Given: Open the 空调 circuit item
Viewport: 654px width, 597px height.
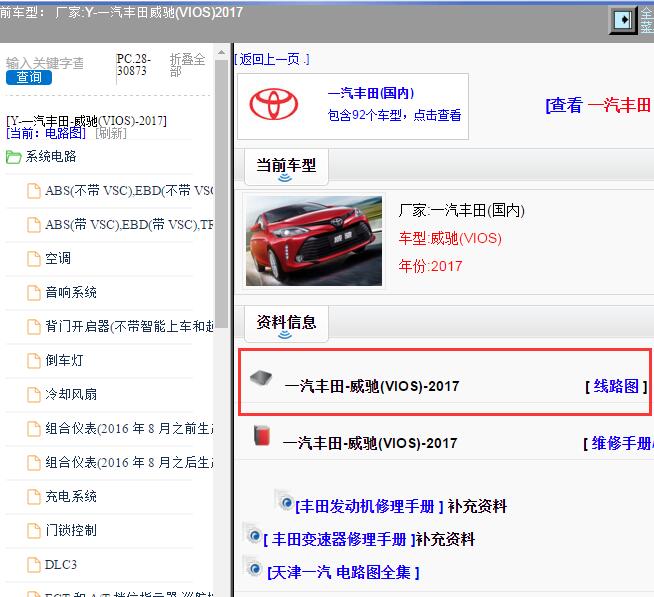Looking at the screenshot, I should [58, 259].
